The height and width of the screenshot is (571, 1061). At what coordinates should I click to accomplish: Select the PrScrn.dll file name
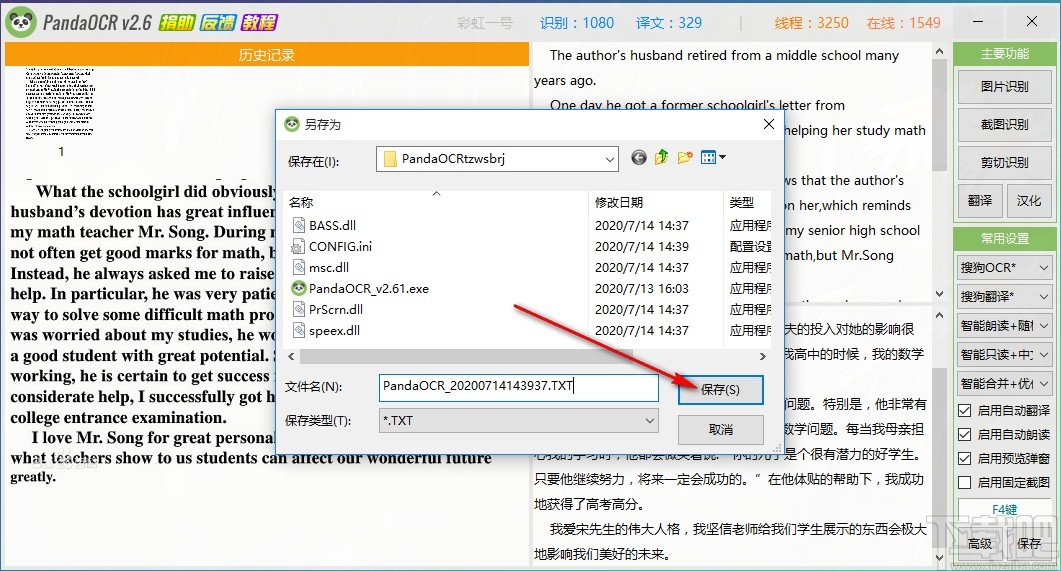(336, 309)
